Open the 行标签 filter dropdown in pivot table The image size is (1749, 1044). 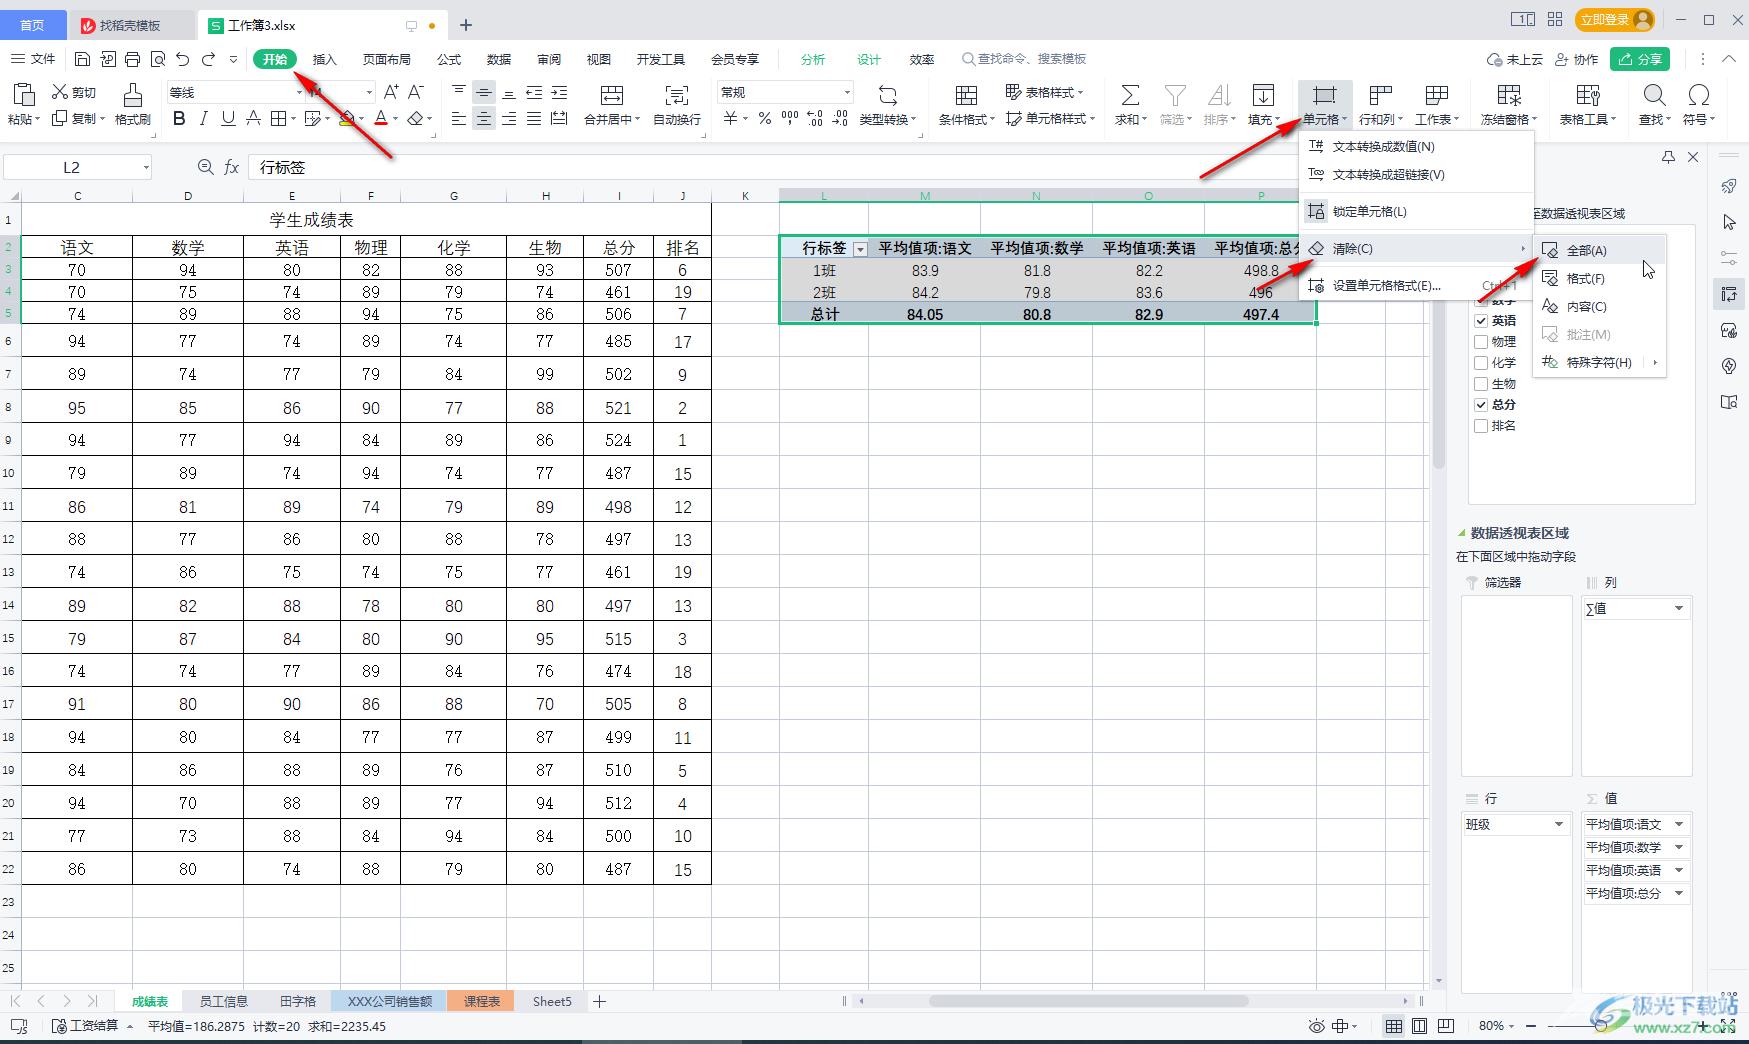860,249
